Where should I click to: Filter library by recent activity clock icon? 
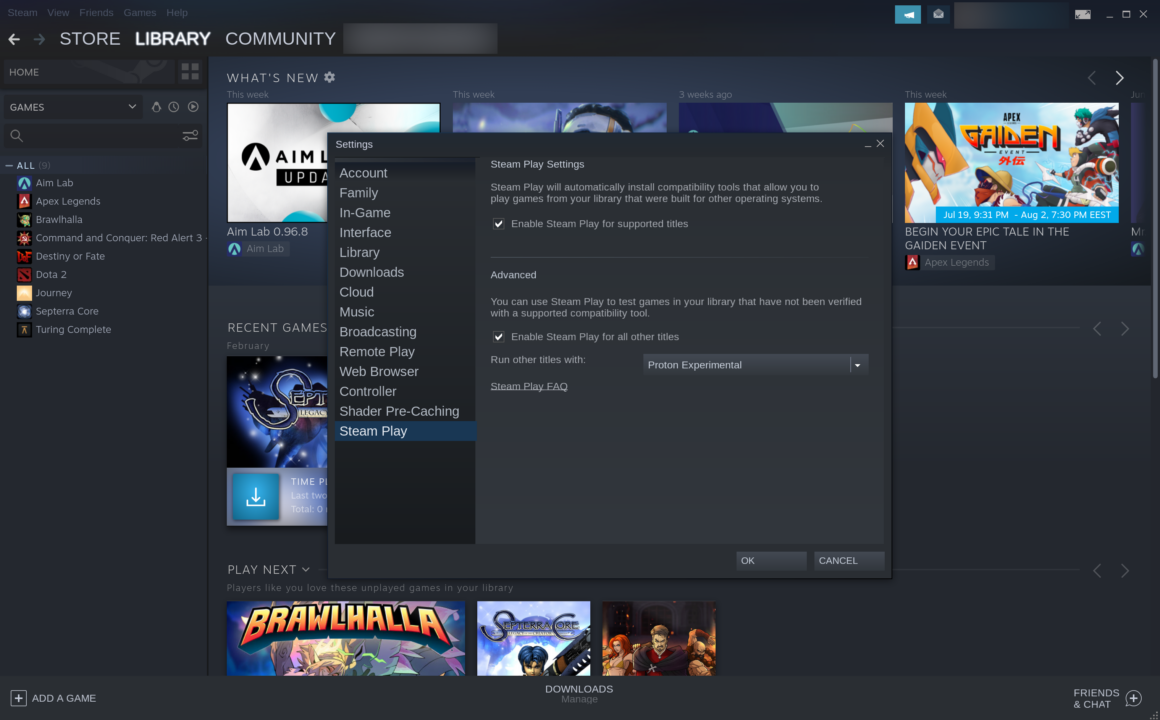(174, 106)
